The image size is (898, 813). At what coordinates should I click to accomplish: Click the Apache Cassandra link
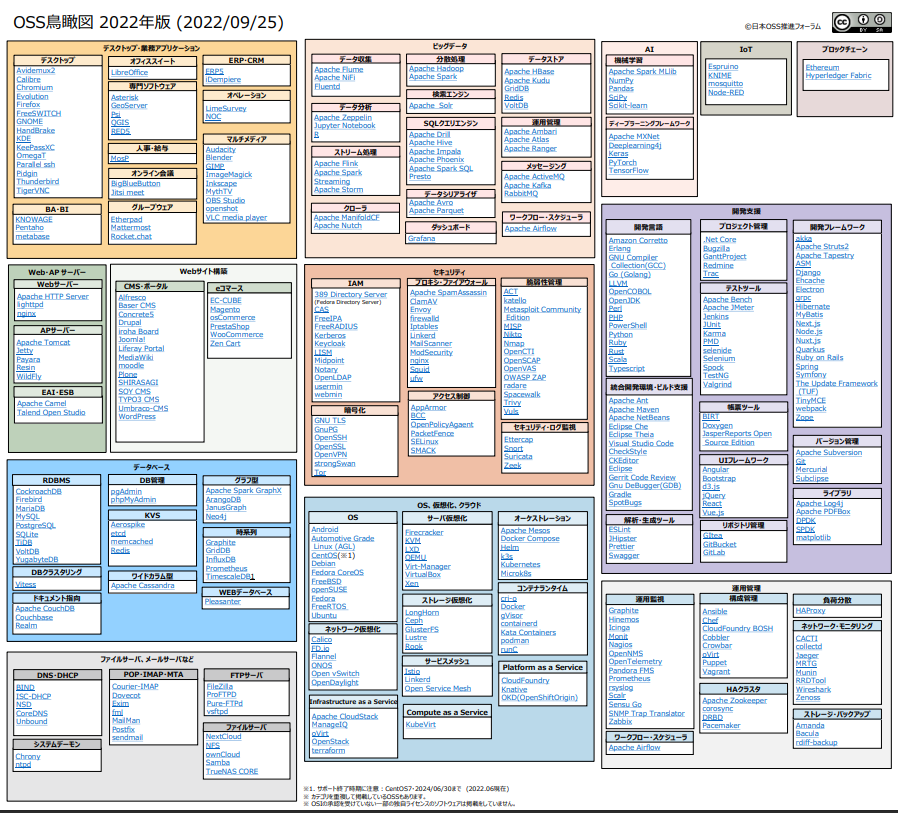tap(143, 586)
